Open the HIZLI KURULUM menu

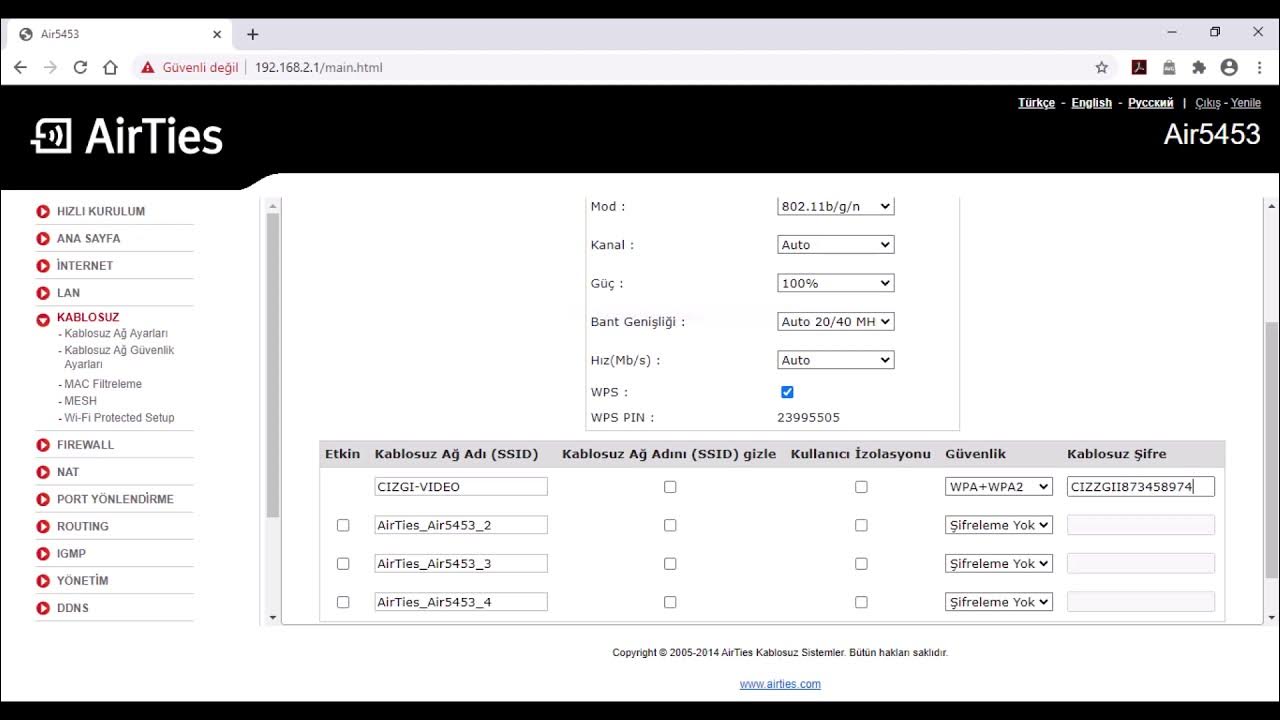[x=101, y=211]
